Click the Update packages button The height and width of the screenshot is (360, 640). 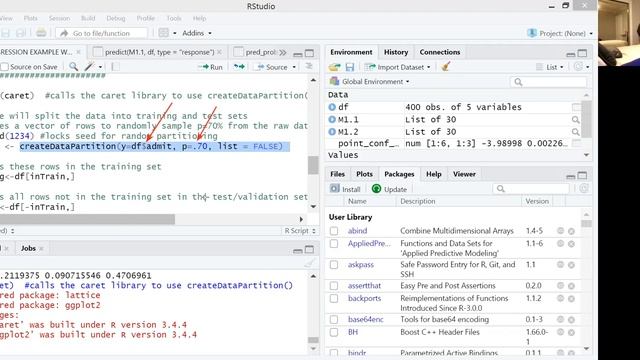pyautogui.click(x=389, y=189)
